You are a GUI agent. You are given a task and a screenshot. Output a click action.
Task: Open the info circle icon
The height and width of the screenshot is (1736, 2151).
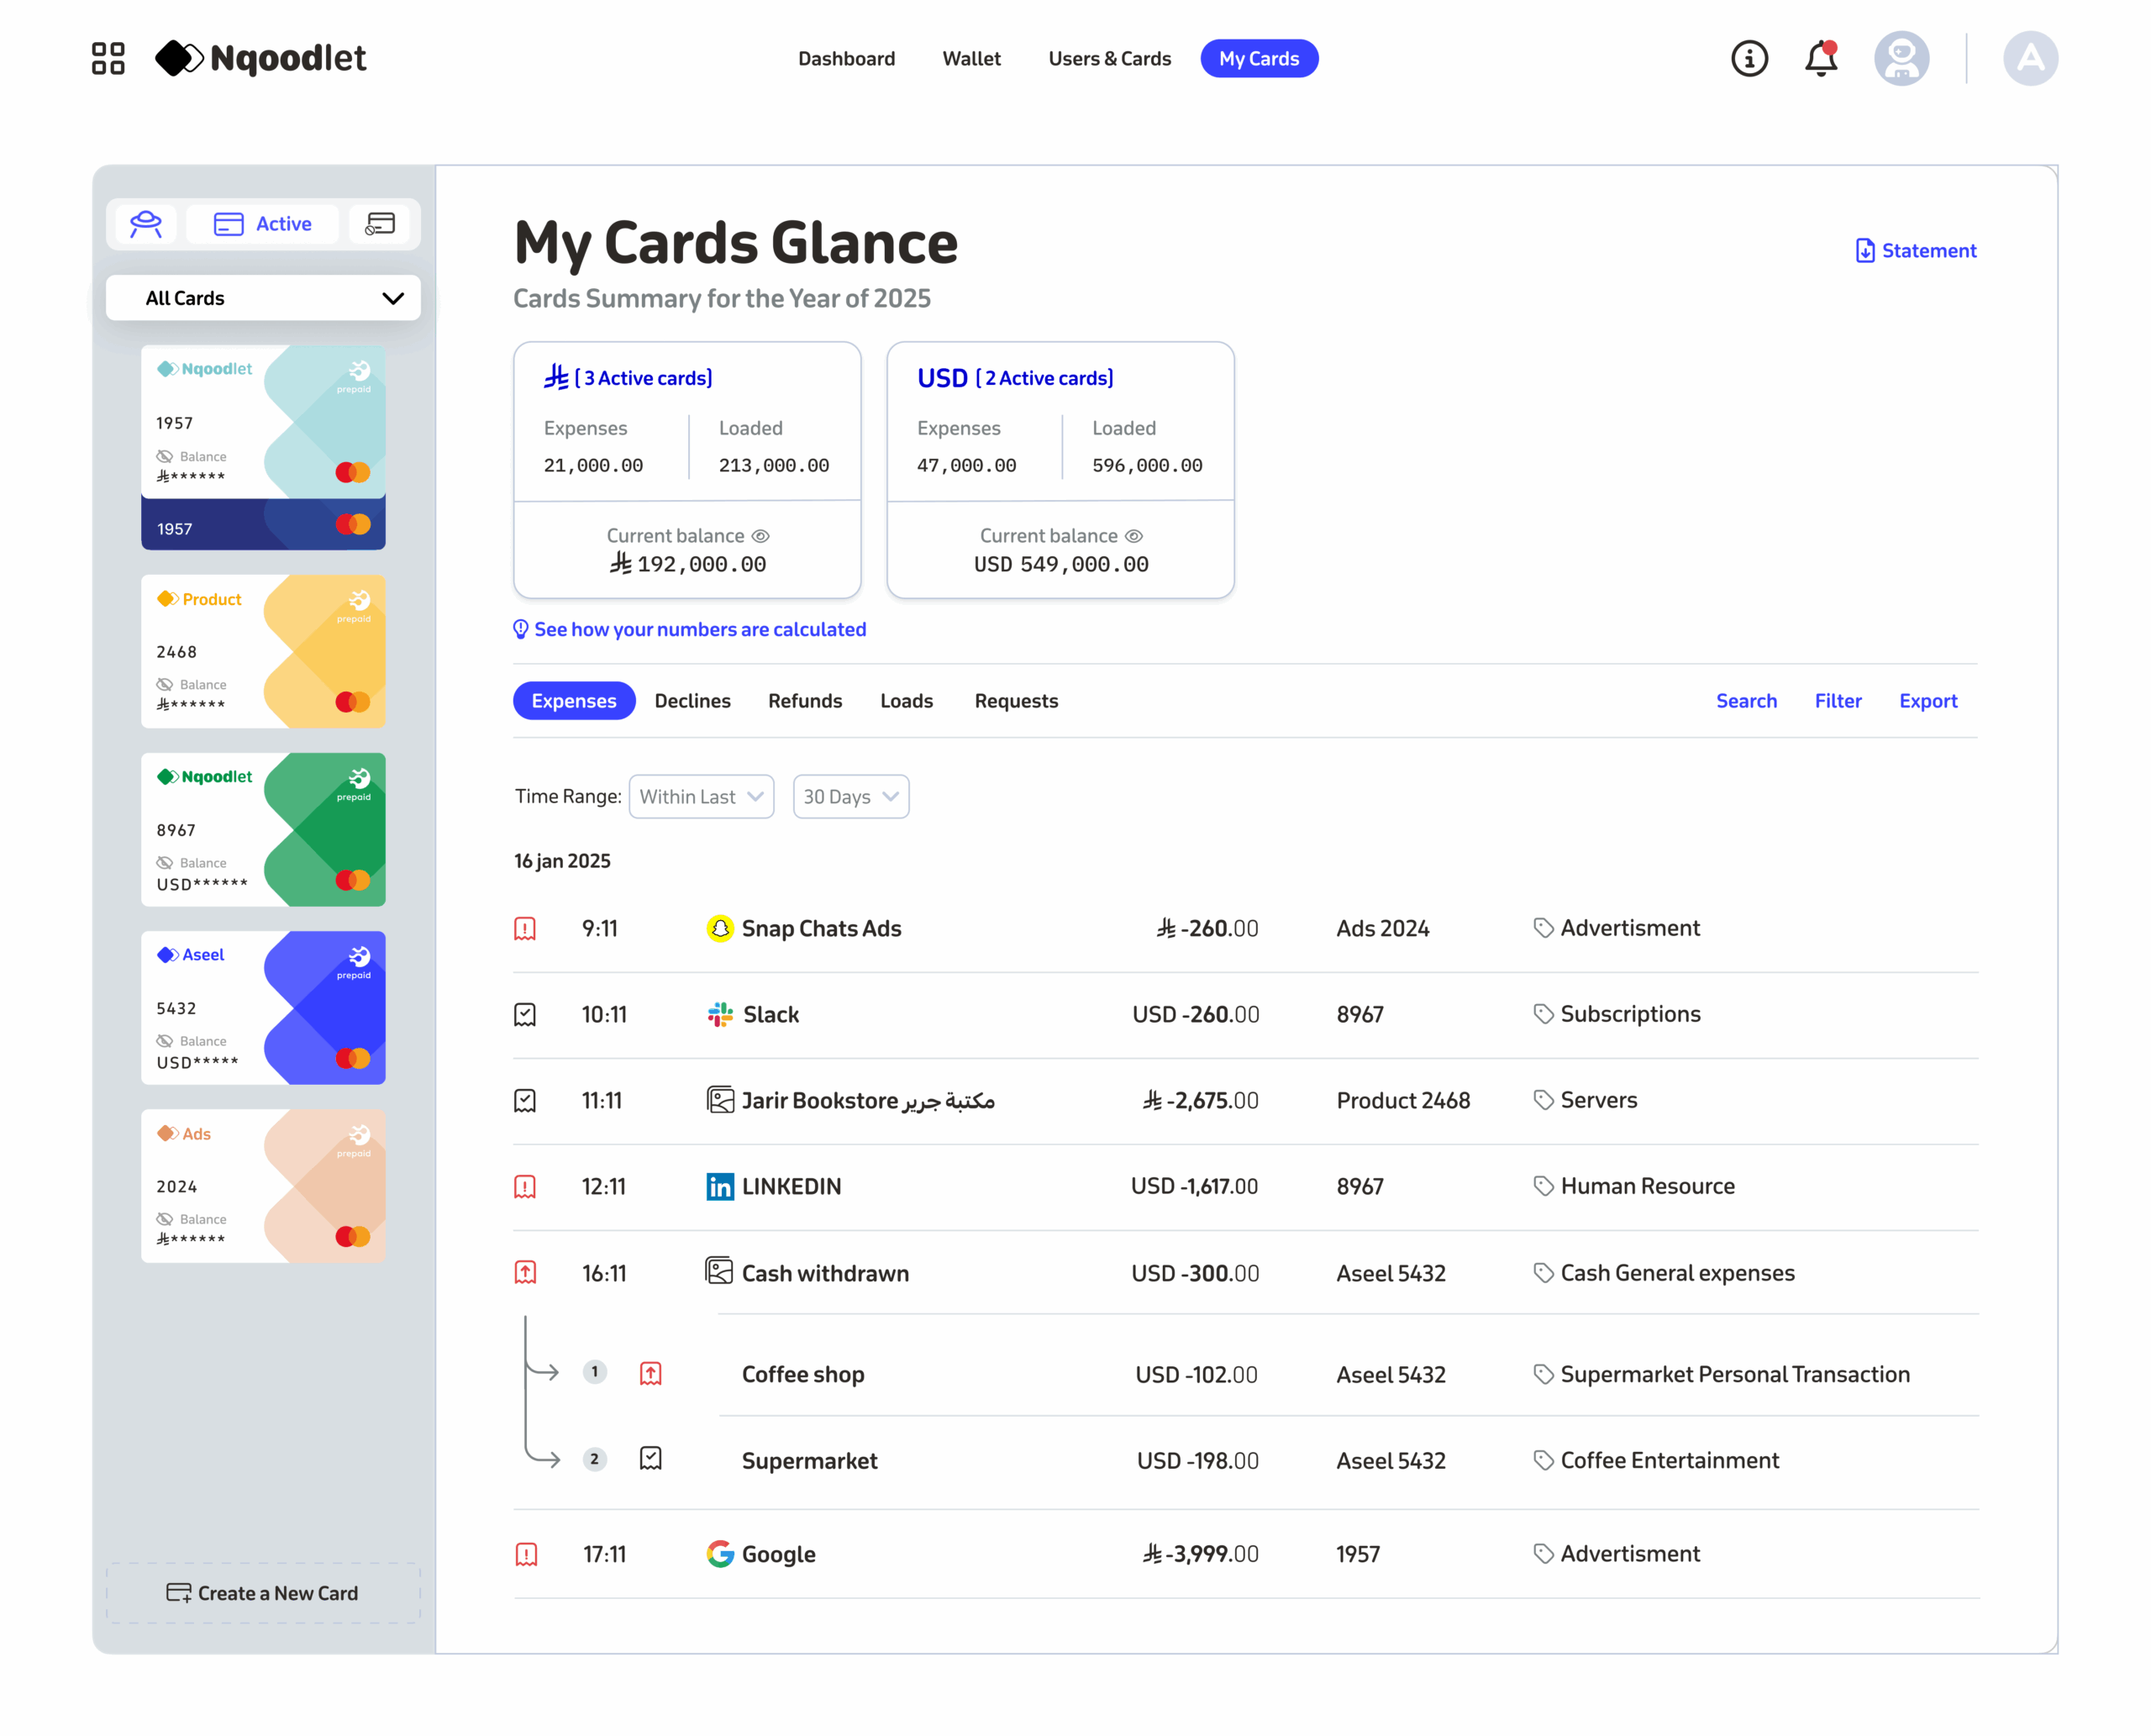click(1749, 58)
